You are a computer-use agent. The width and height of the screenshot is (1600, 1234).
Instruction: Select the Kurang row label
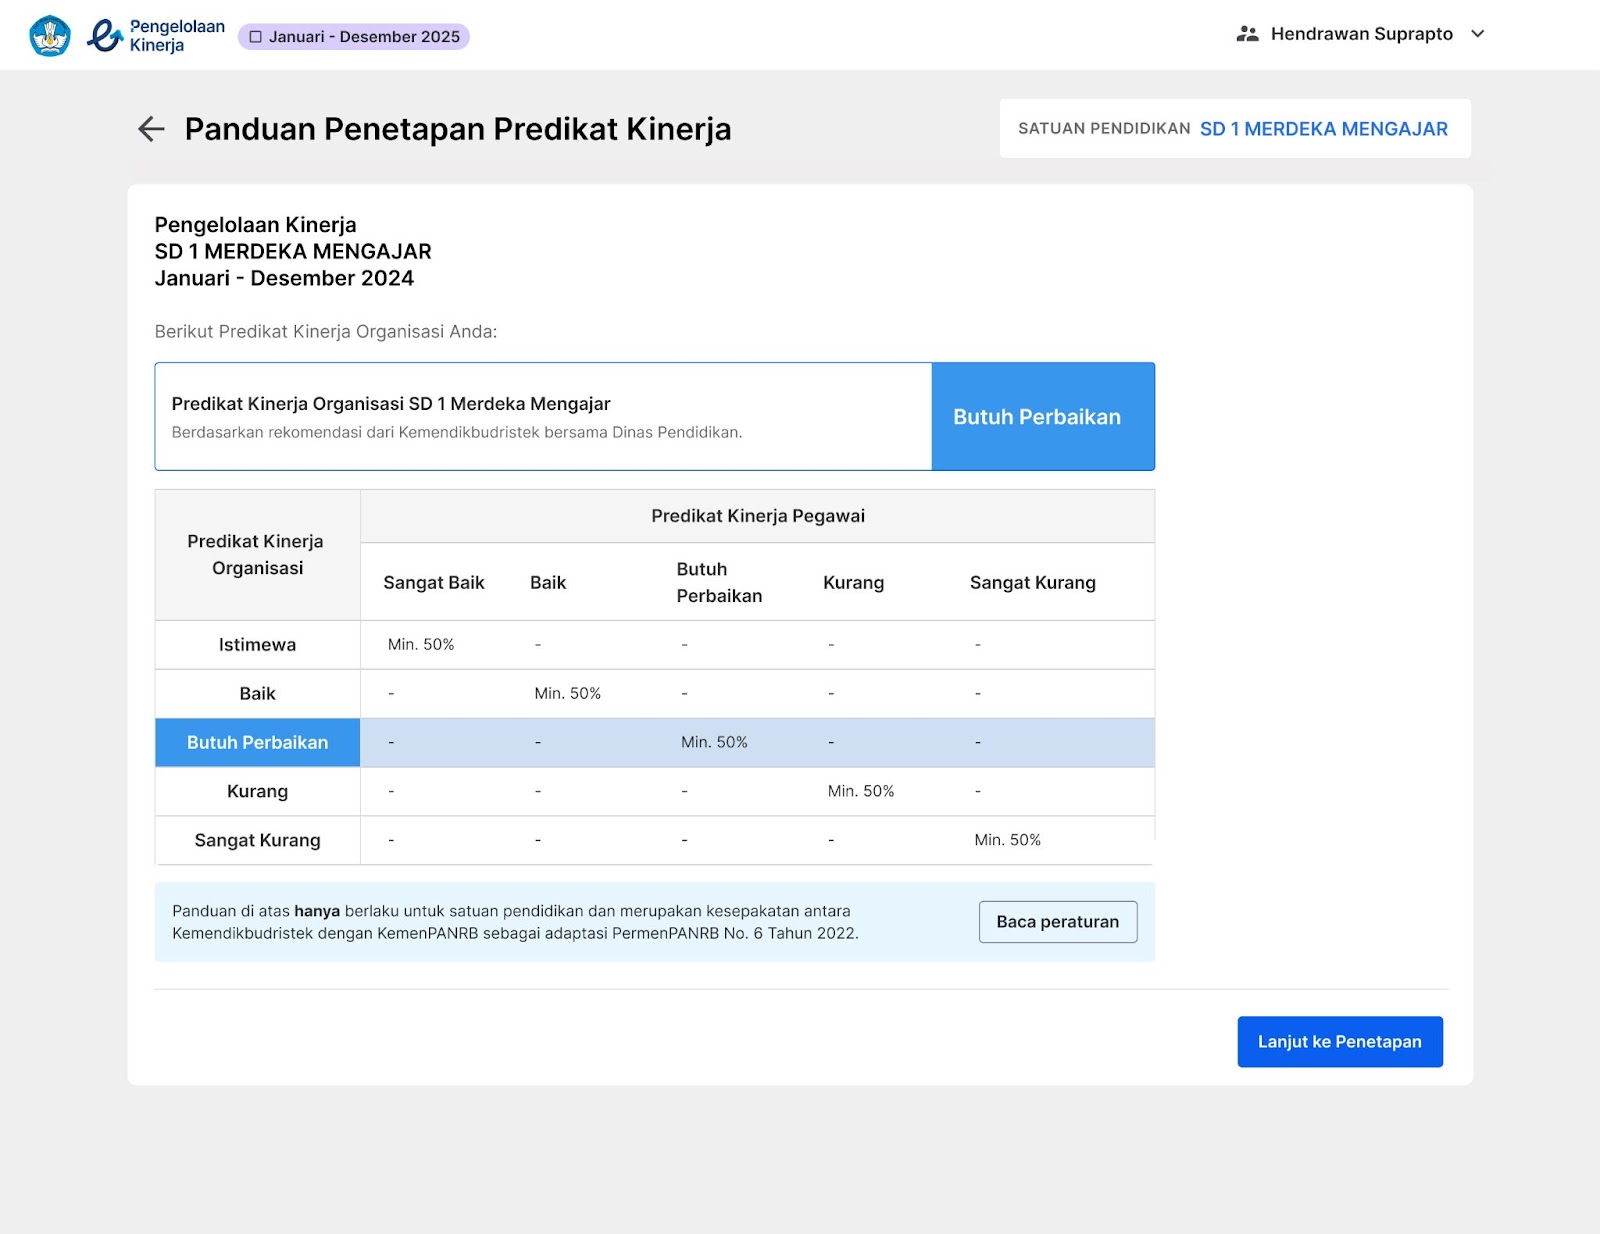coord(258,792)
